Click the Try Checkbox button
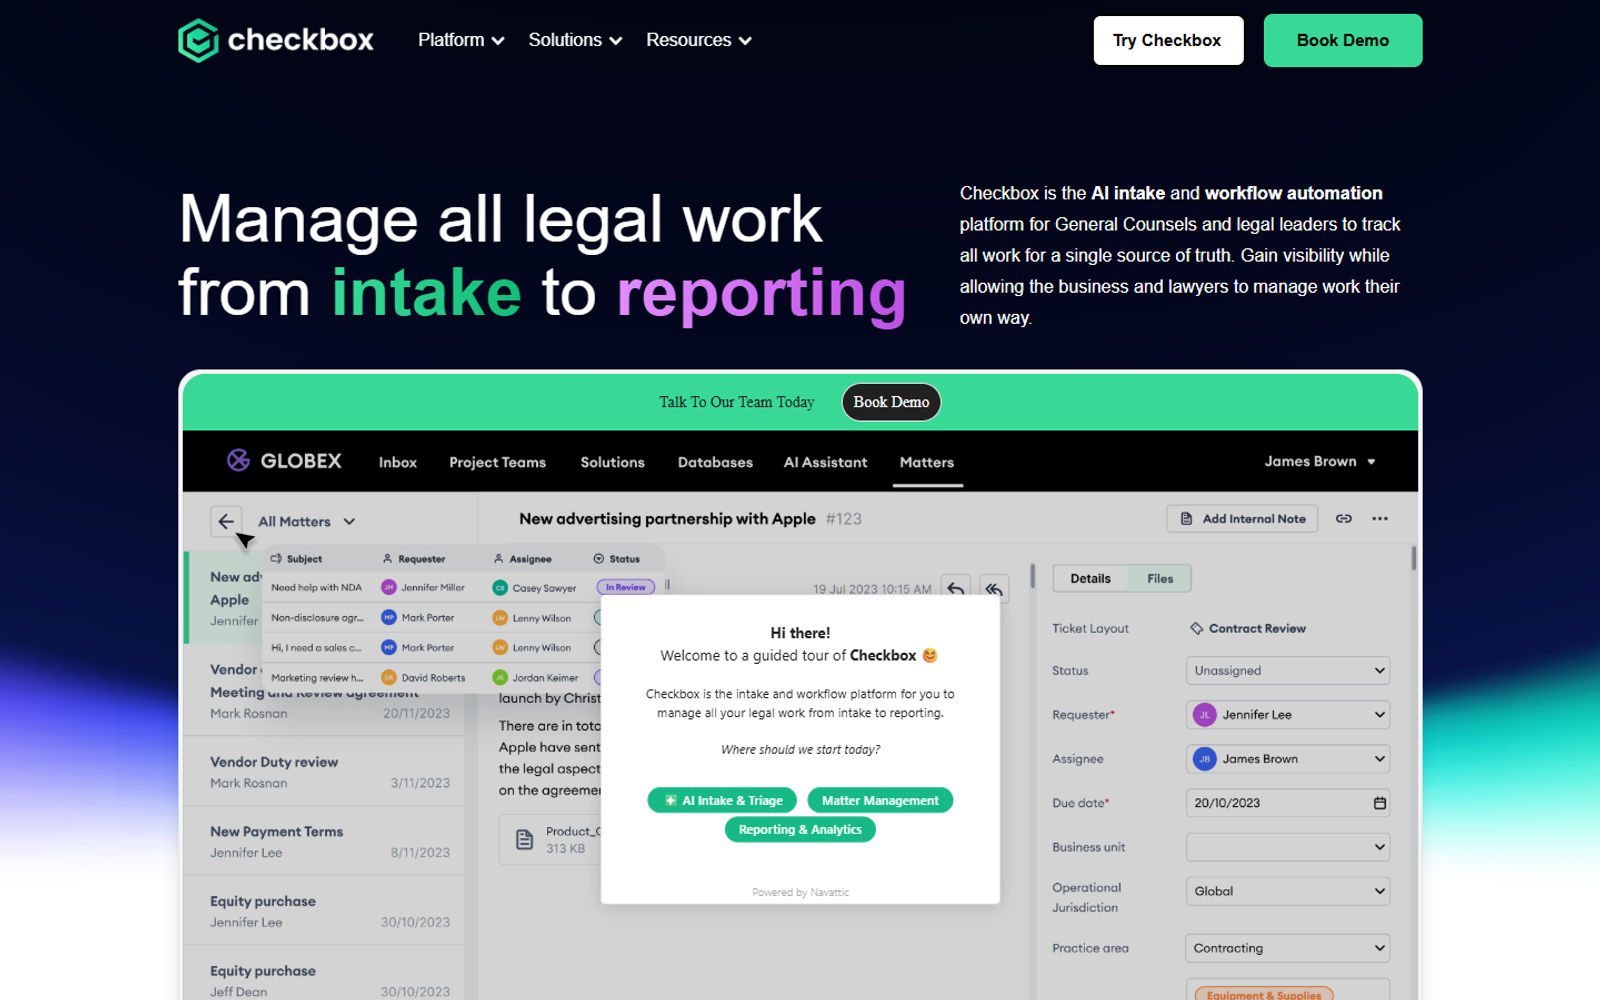Screen dimensions: 1600x1000 tap(1168, 40)
